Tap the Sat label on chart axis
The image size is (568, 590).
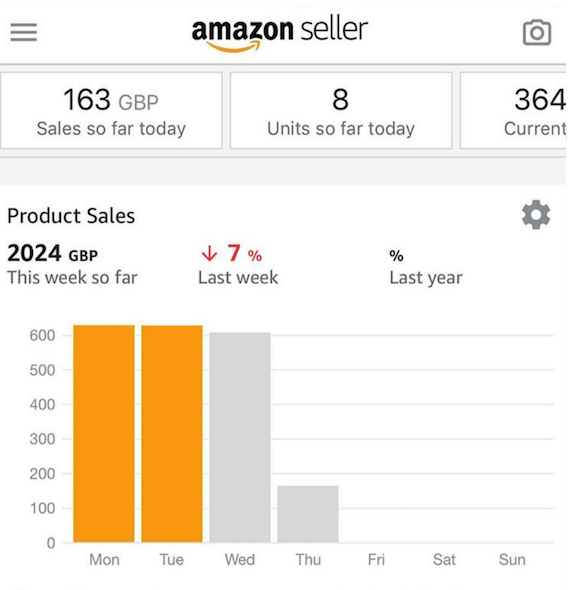(444, 560)
